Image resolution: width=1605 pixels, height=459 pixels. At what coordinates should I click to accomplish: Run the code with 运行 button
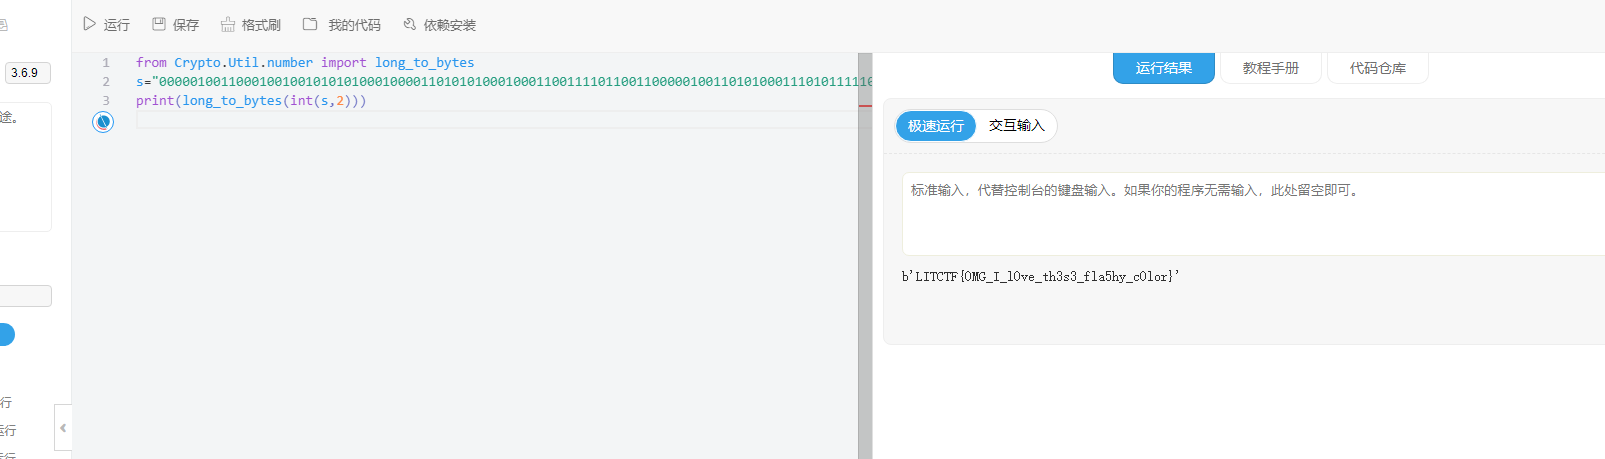tap(106, 24)
